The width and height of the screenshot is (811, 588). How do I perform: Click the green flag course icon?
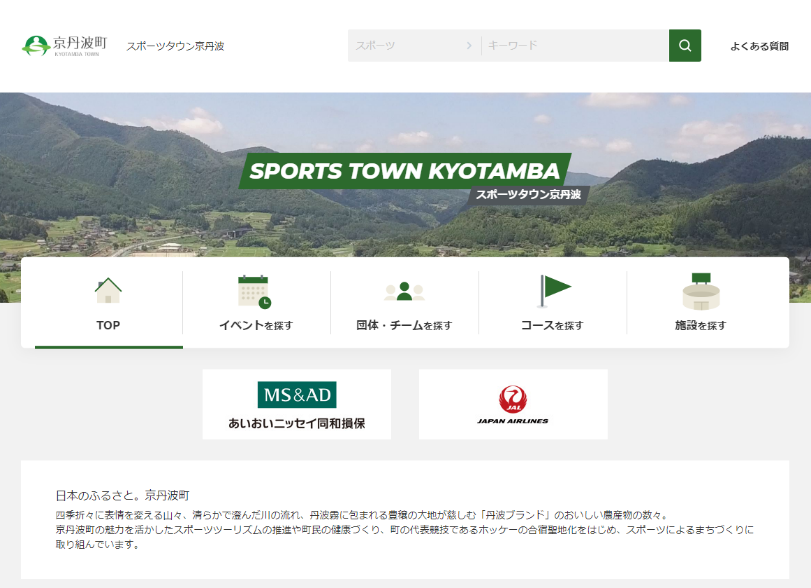tap(553, 290)
